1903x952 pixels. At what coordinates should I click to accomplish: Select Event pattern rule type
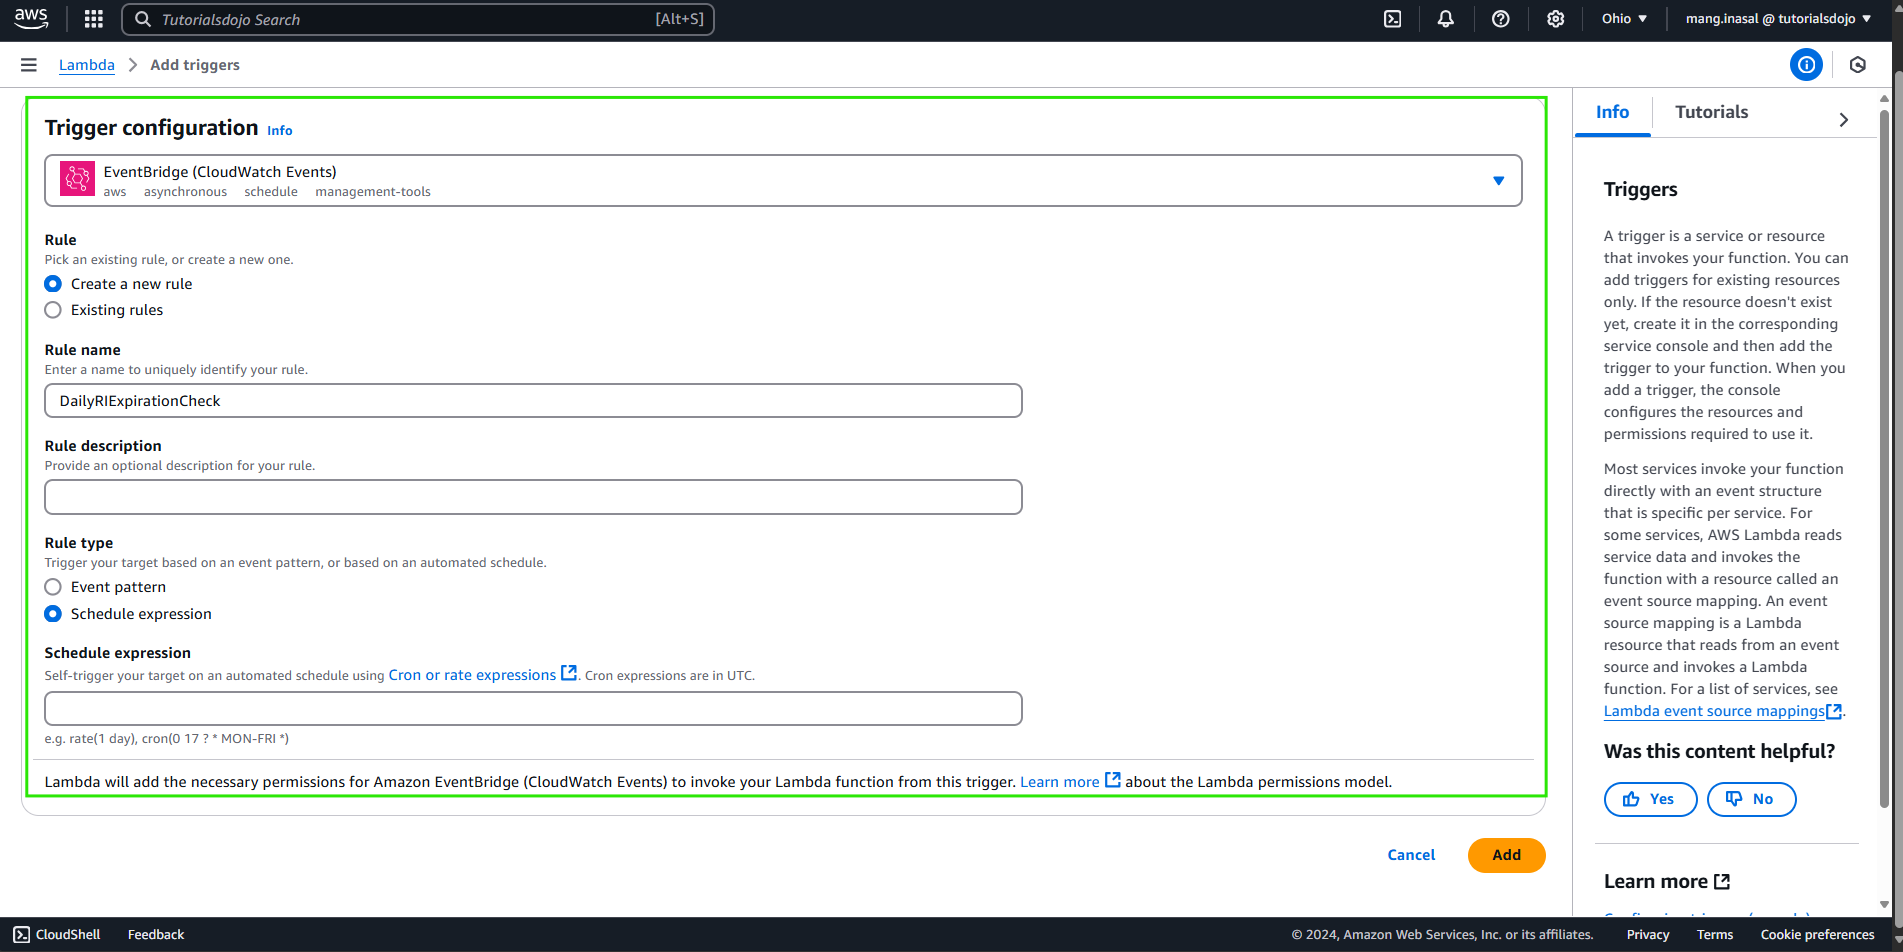click(53, 587)
